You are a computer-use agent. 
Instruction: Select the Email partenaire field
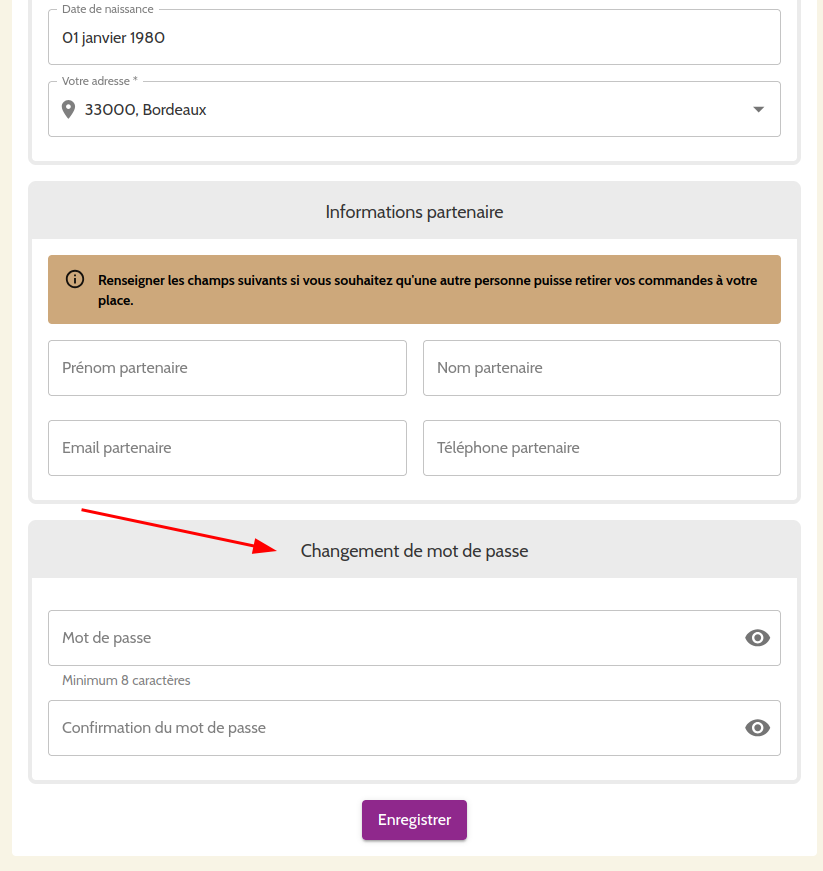[x=227, y=448]
